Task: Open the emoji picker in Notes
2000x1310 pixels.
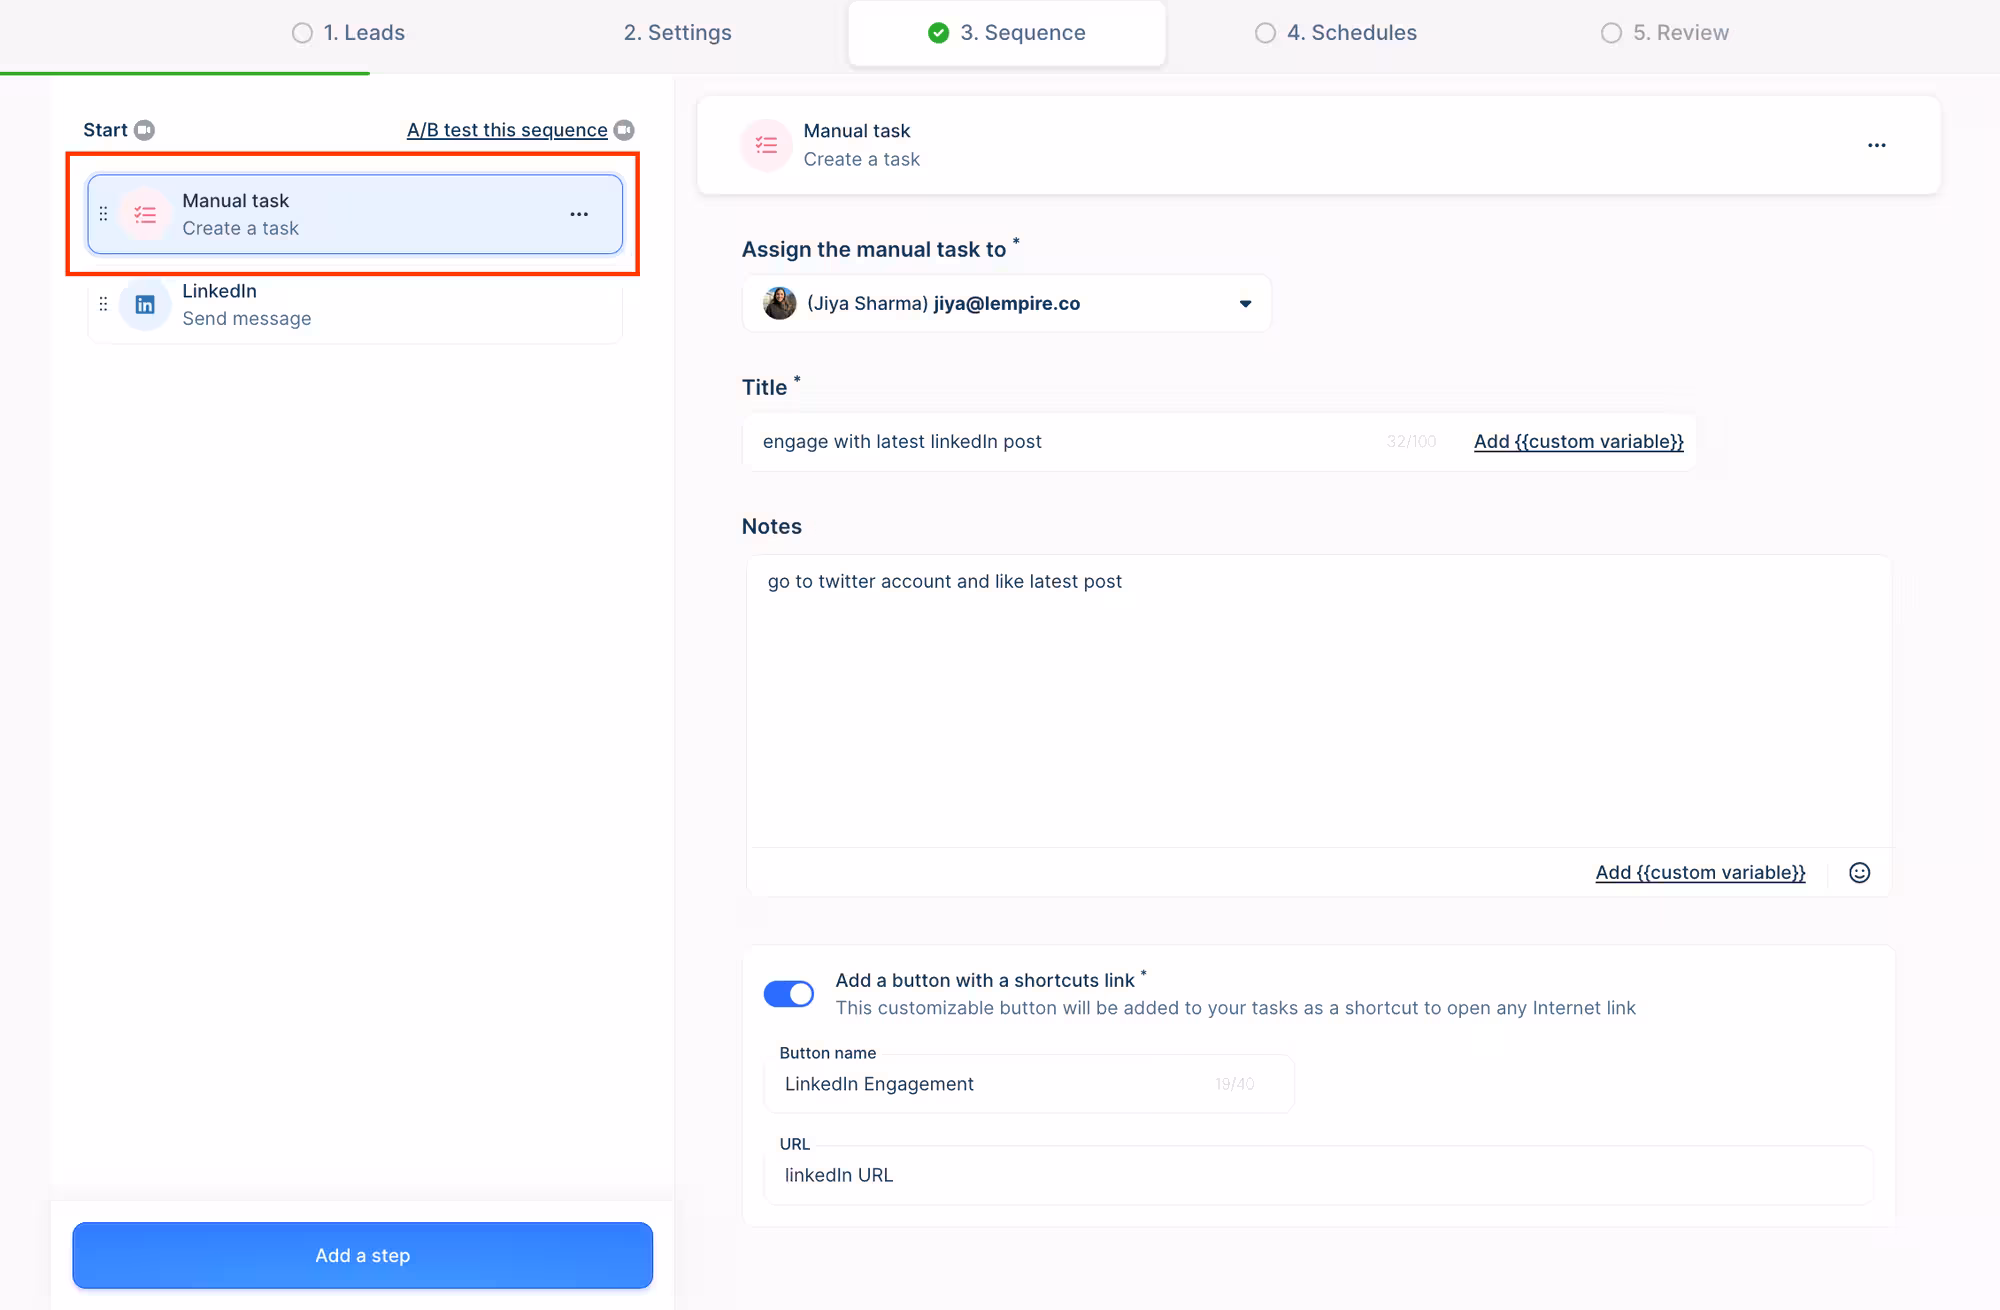Action: point(1859,872)
